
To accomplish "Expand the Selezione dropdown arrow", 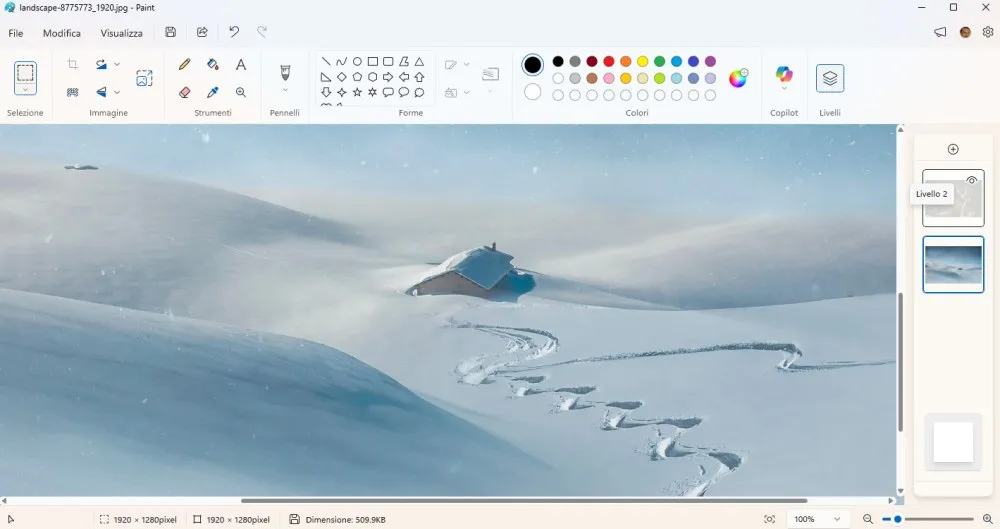I will coord(26,90).
